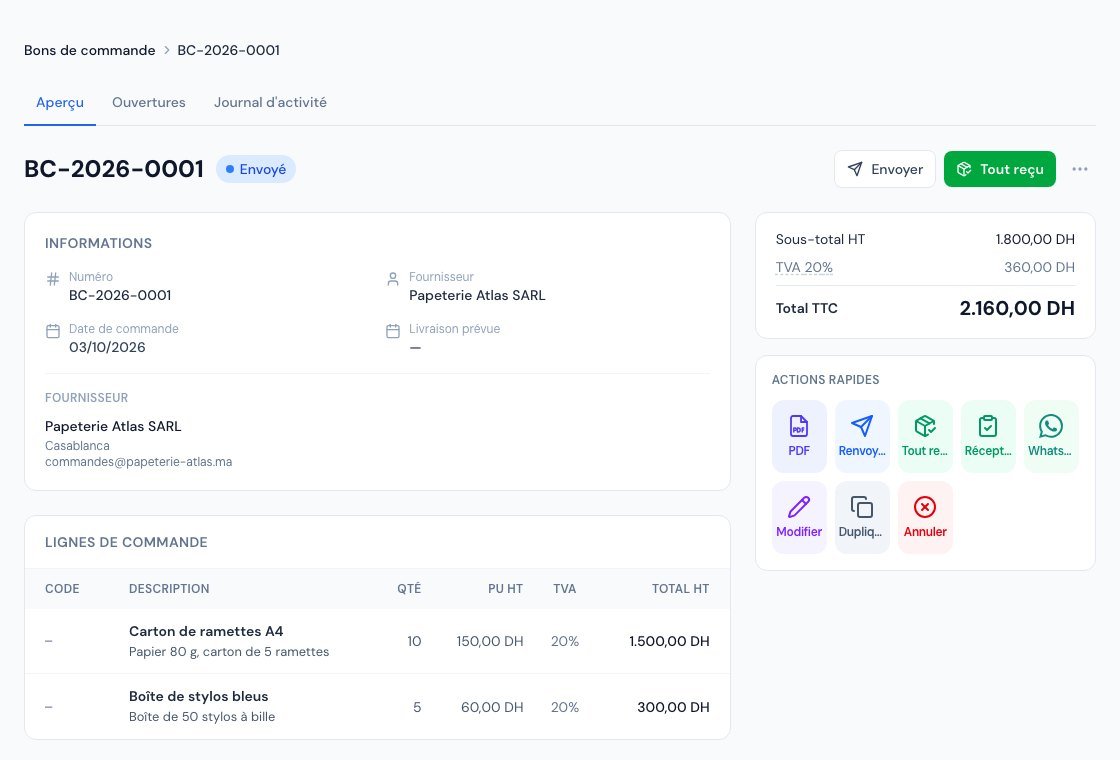Screen dimensions: 1120x760
Task: Click the 300,00 DH line total
Action: [x=674, y=707]
